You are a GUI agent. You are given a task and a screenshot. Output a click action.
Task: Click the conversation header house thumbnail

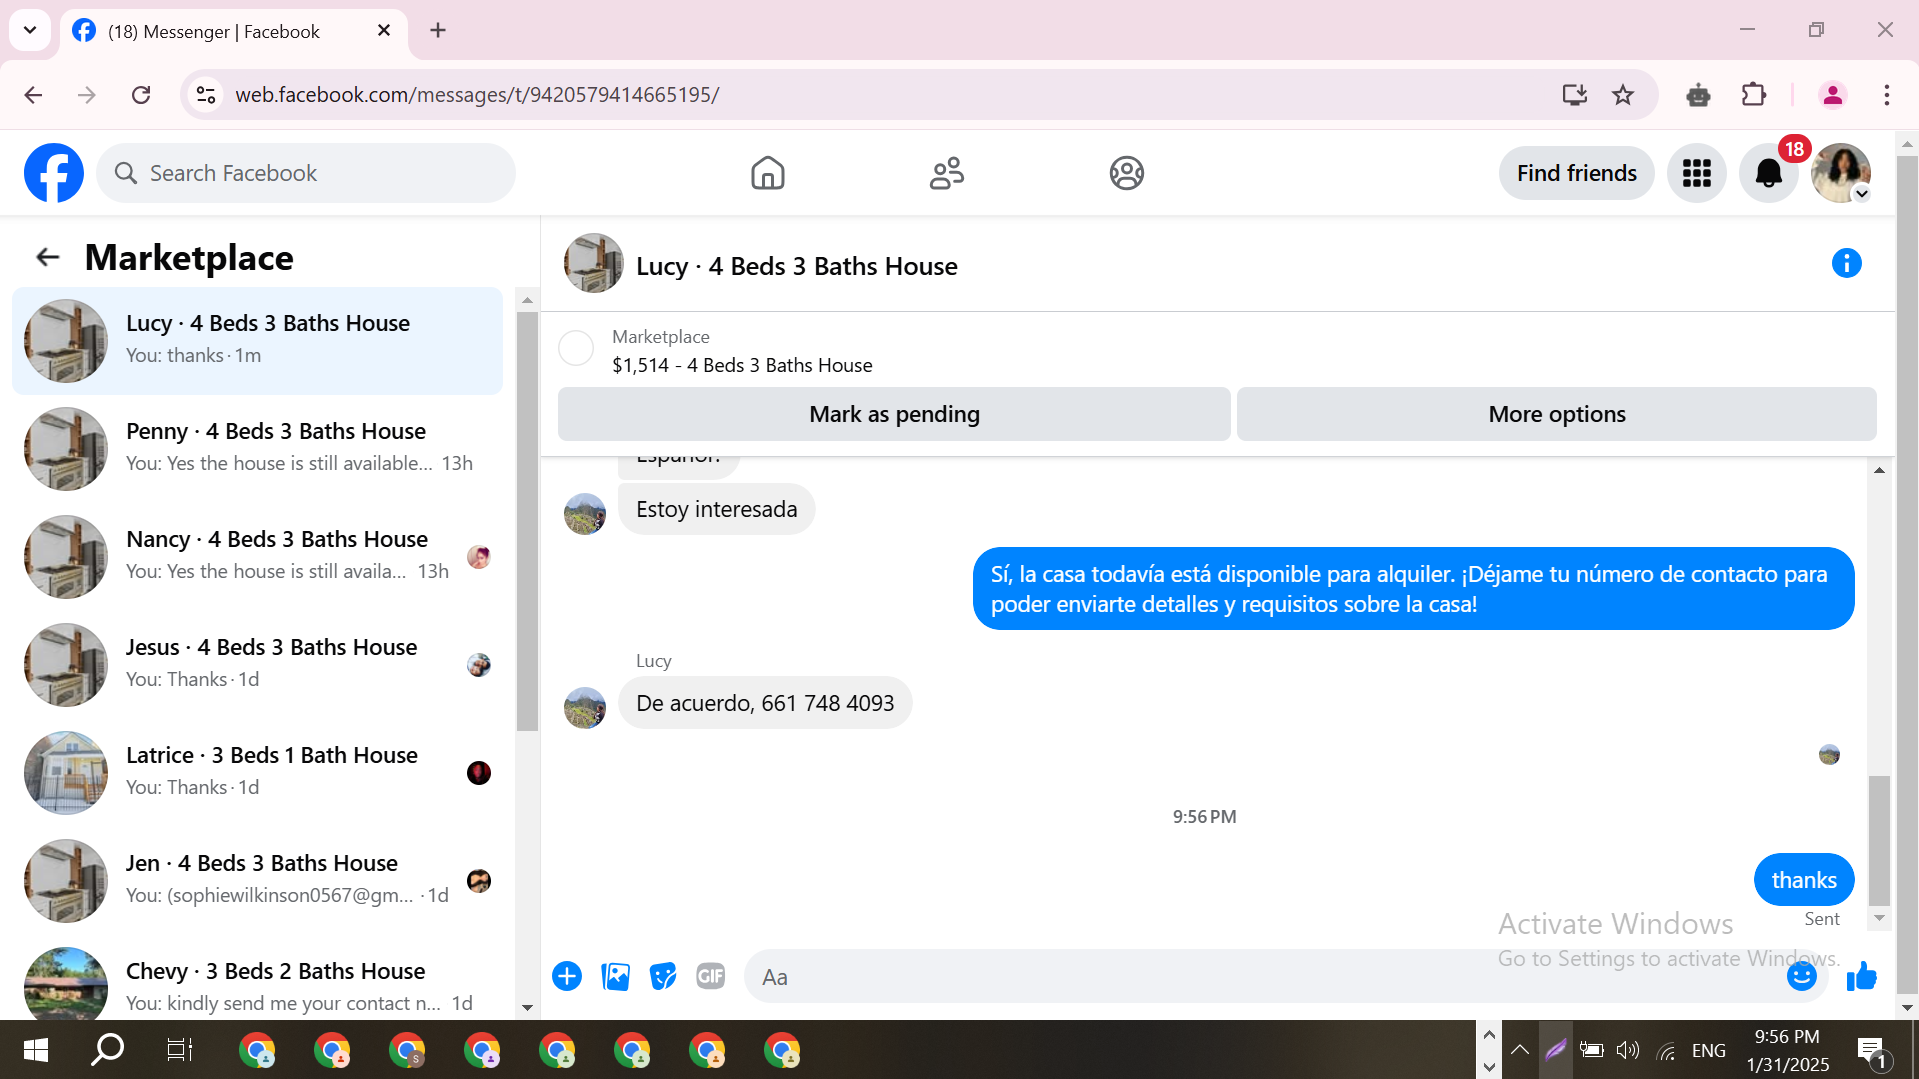click(x=594, y=264)
